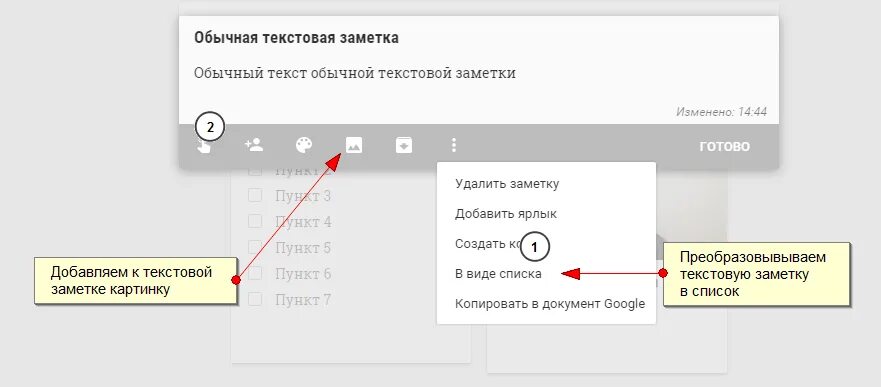Click the reminder finger icon in note toolbar

point(205,147)
